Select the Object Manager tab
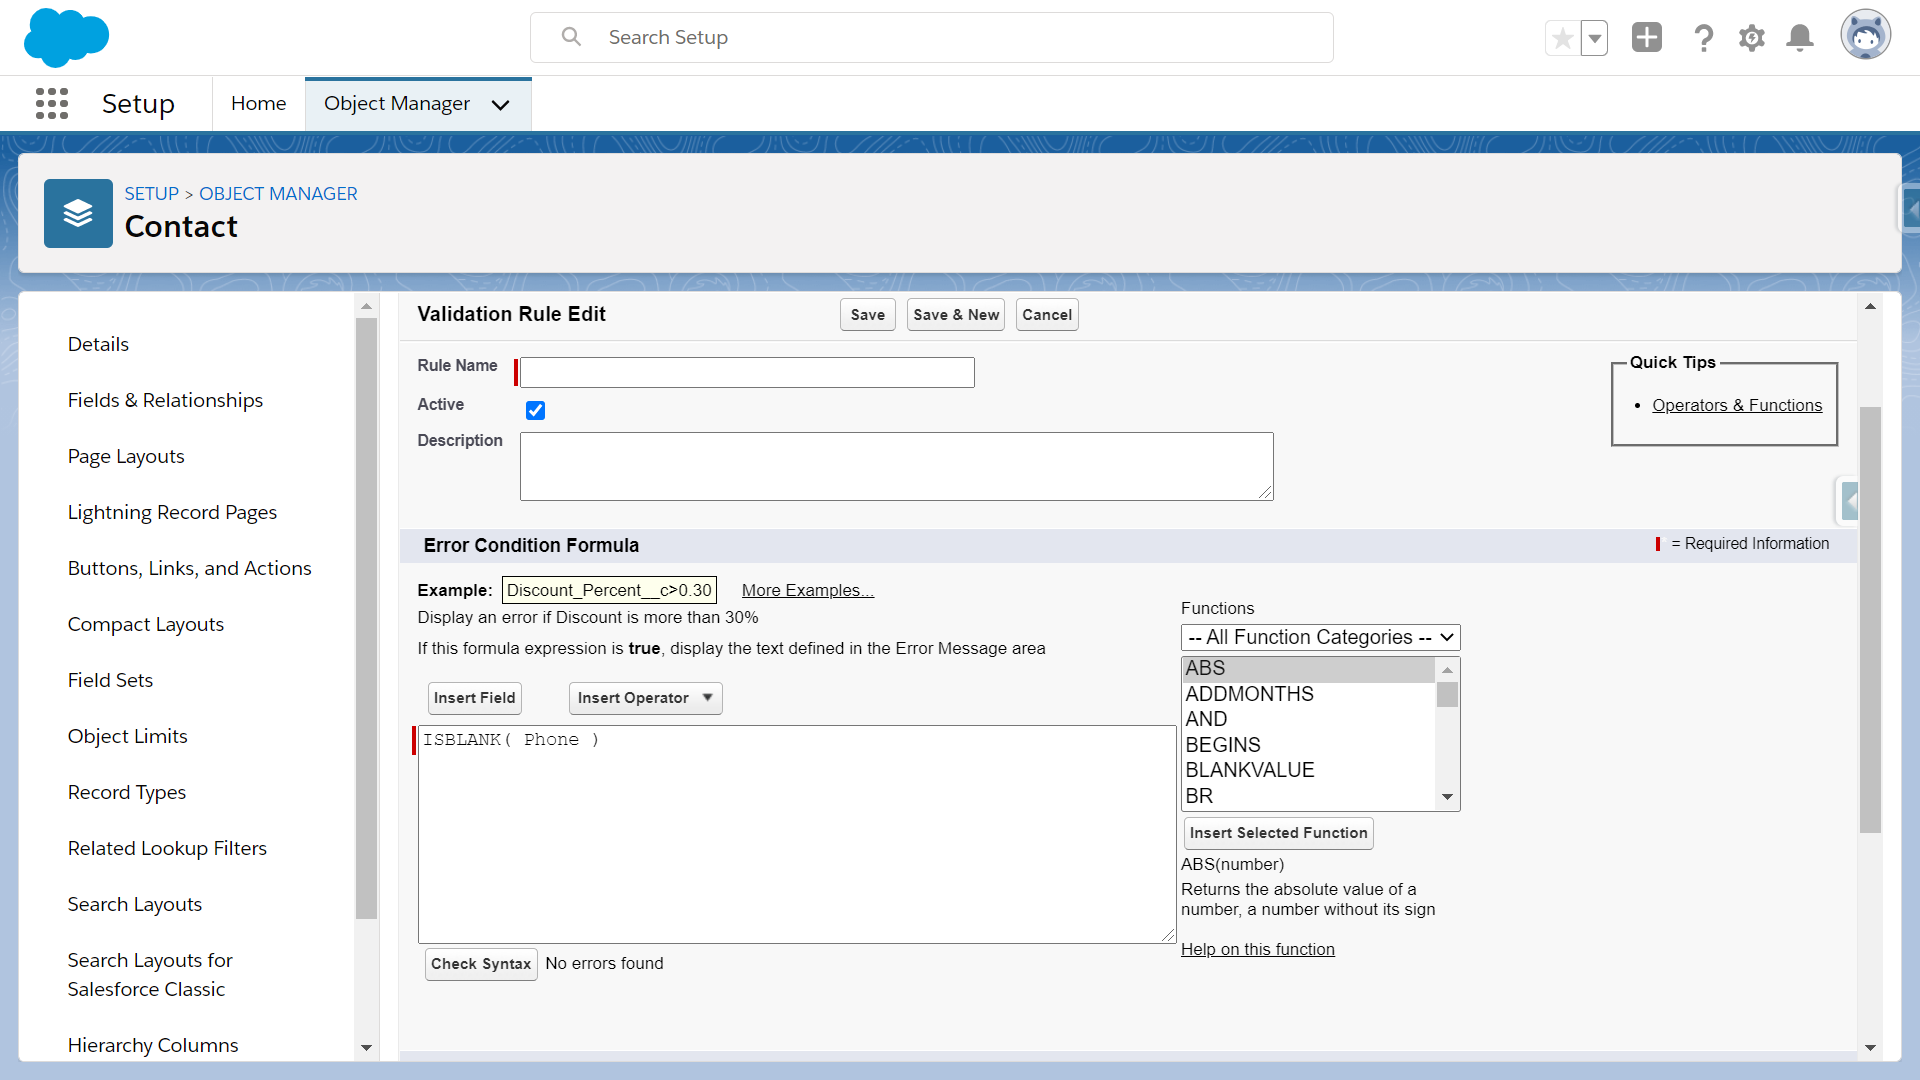This screenshot has height=1080, width=1920. [396, 103]
